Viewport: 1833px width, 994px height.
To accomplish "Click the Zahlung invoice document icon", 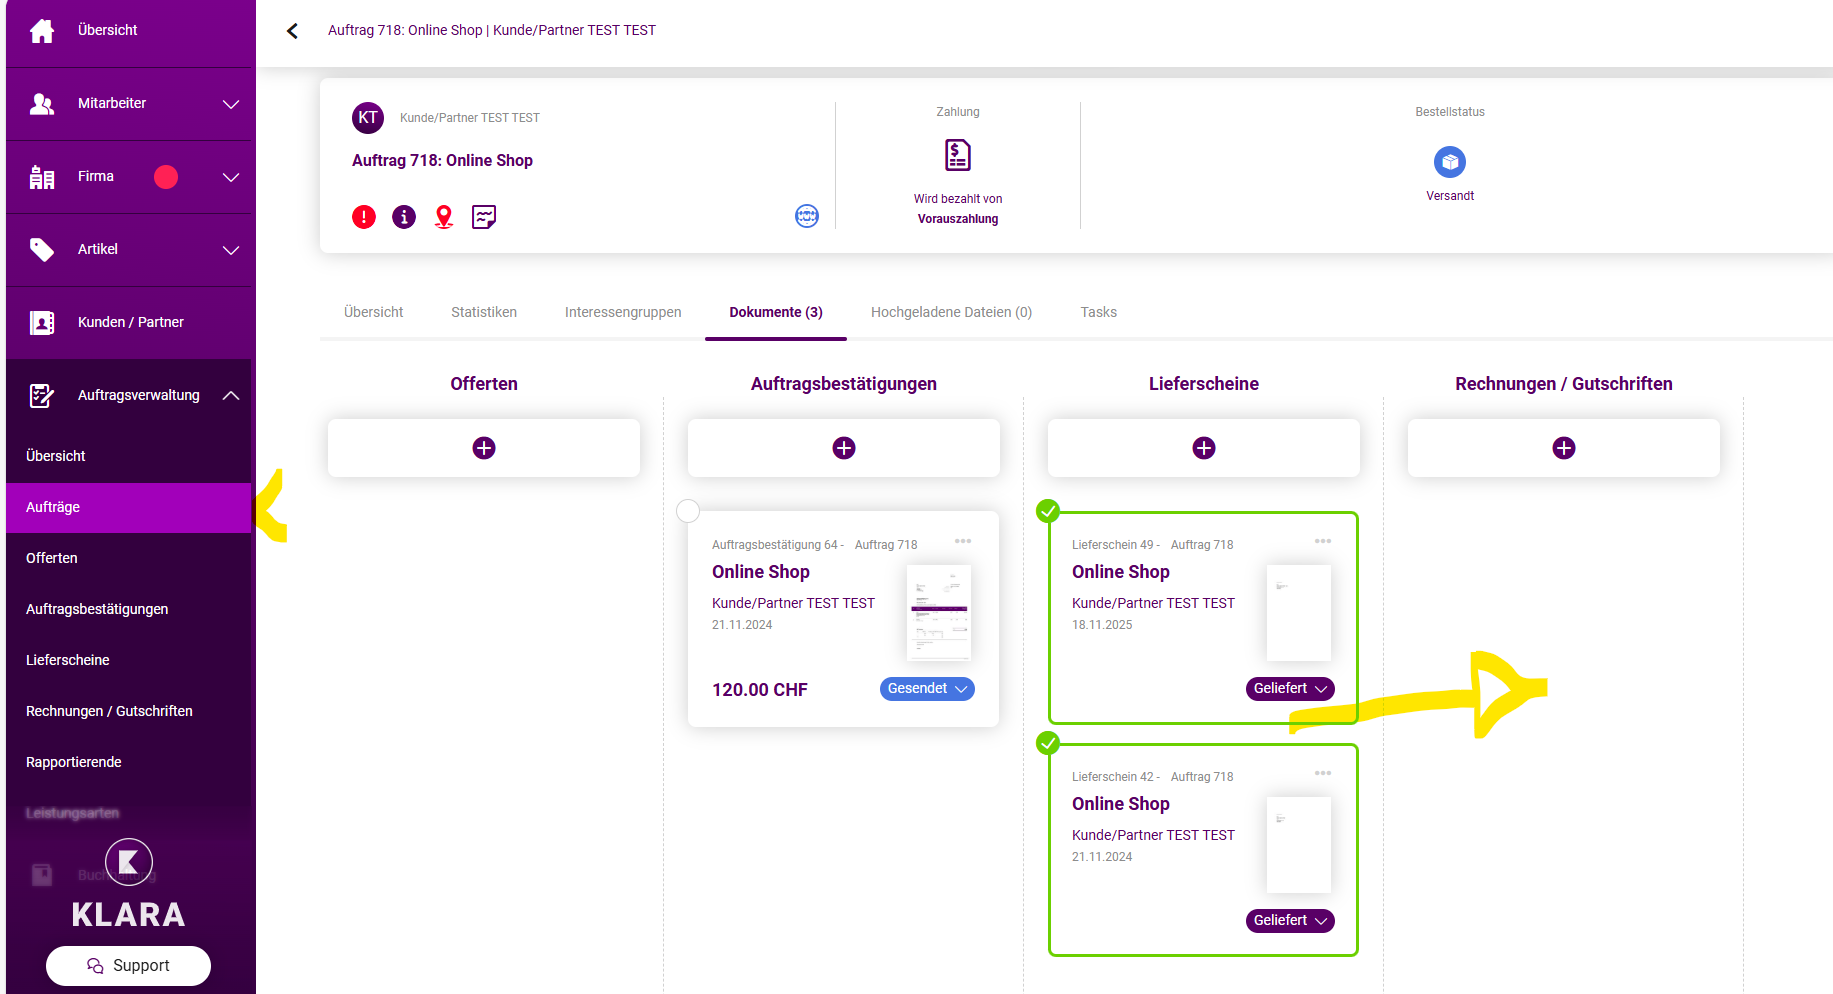I will pyautogui.click(x=958, y=156).
